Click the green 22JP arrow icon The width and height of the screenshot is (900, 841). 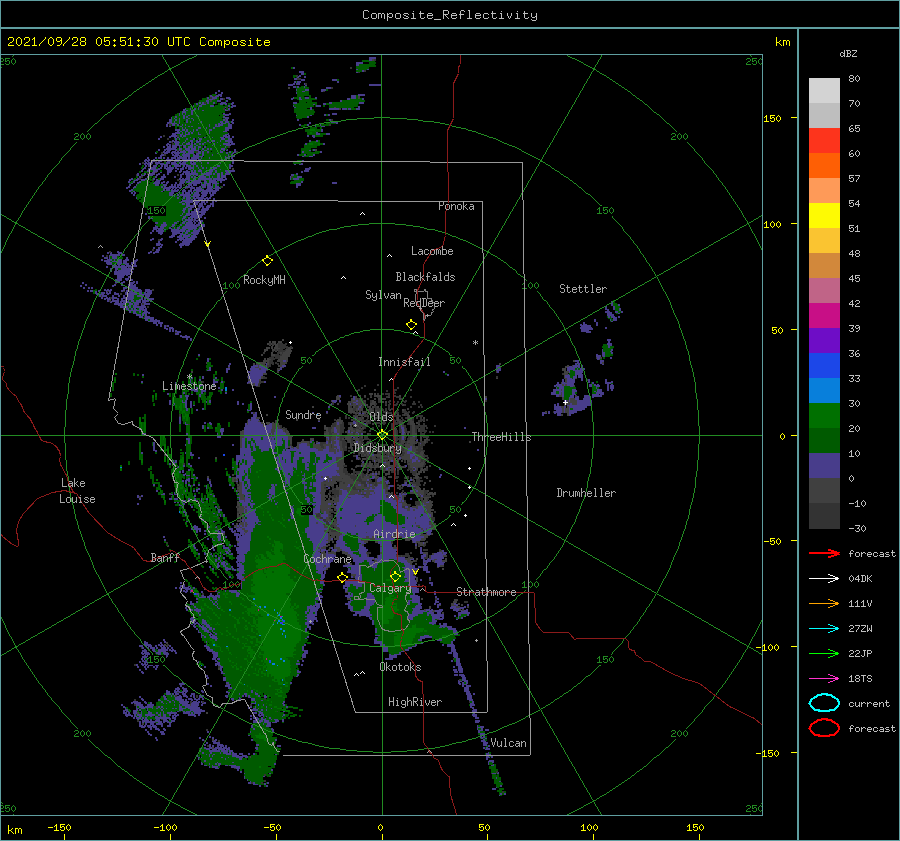coord(824,653)
